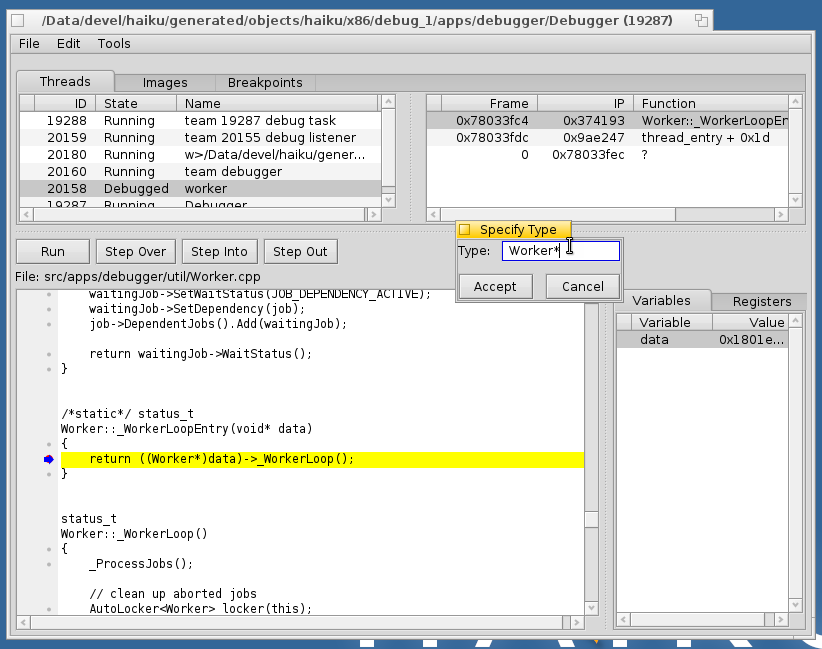Click the Run button
This screenshot has width=822, height=649.
pyautogui.click(x=53, y=252)
